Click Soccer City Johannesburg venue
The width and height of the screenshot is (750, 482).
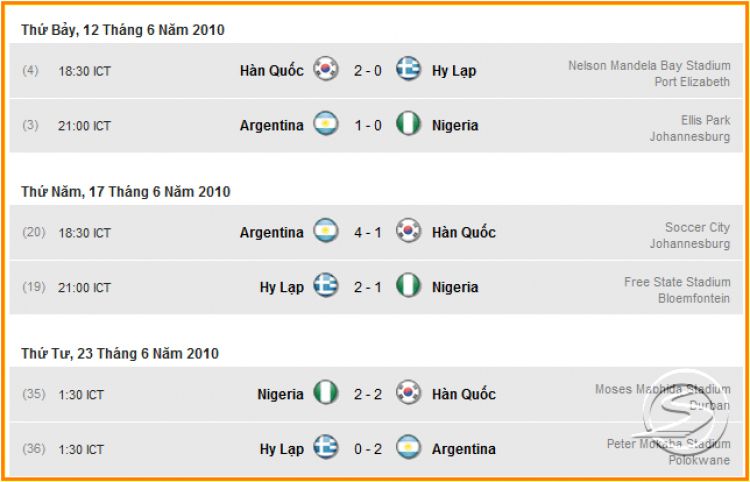pyautogui.click(x=690, y=235)
